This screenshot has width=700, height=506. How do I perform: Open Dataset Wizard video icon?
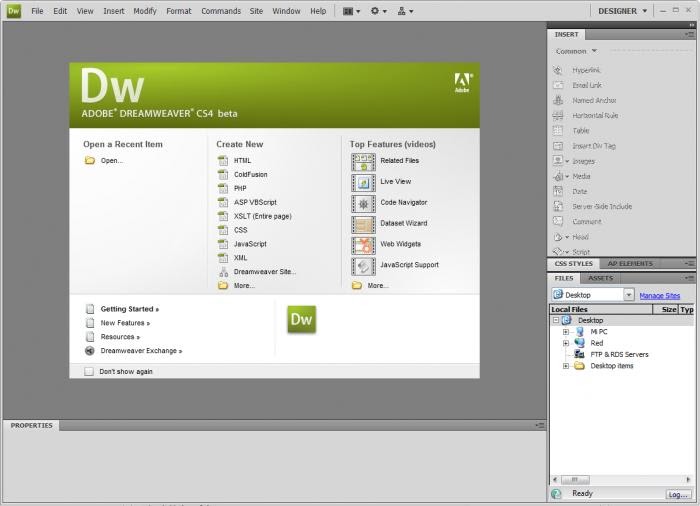tap(363, 225)
